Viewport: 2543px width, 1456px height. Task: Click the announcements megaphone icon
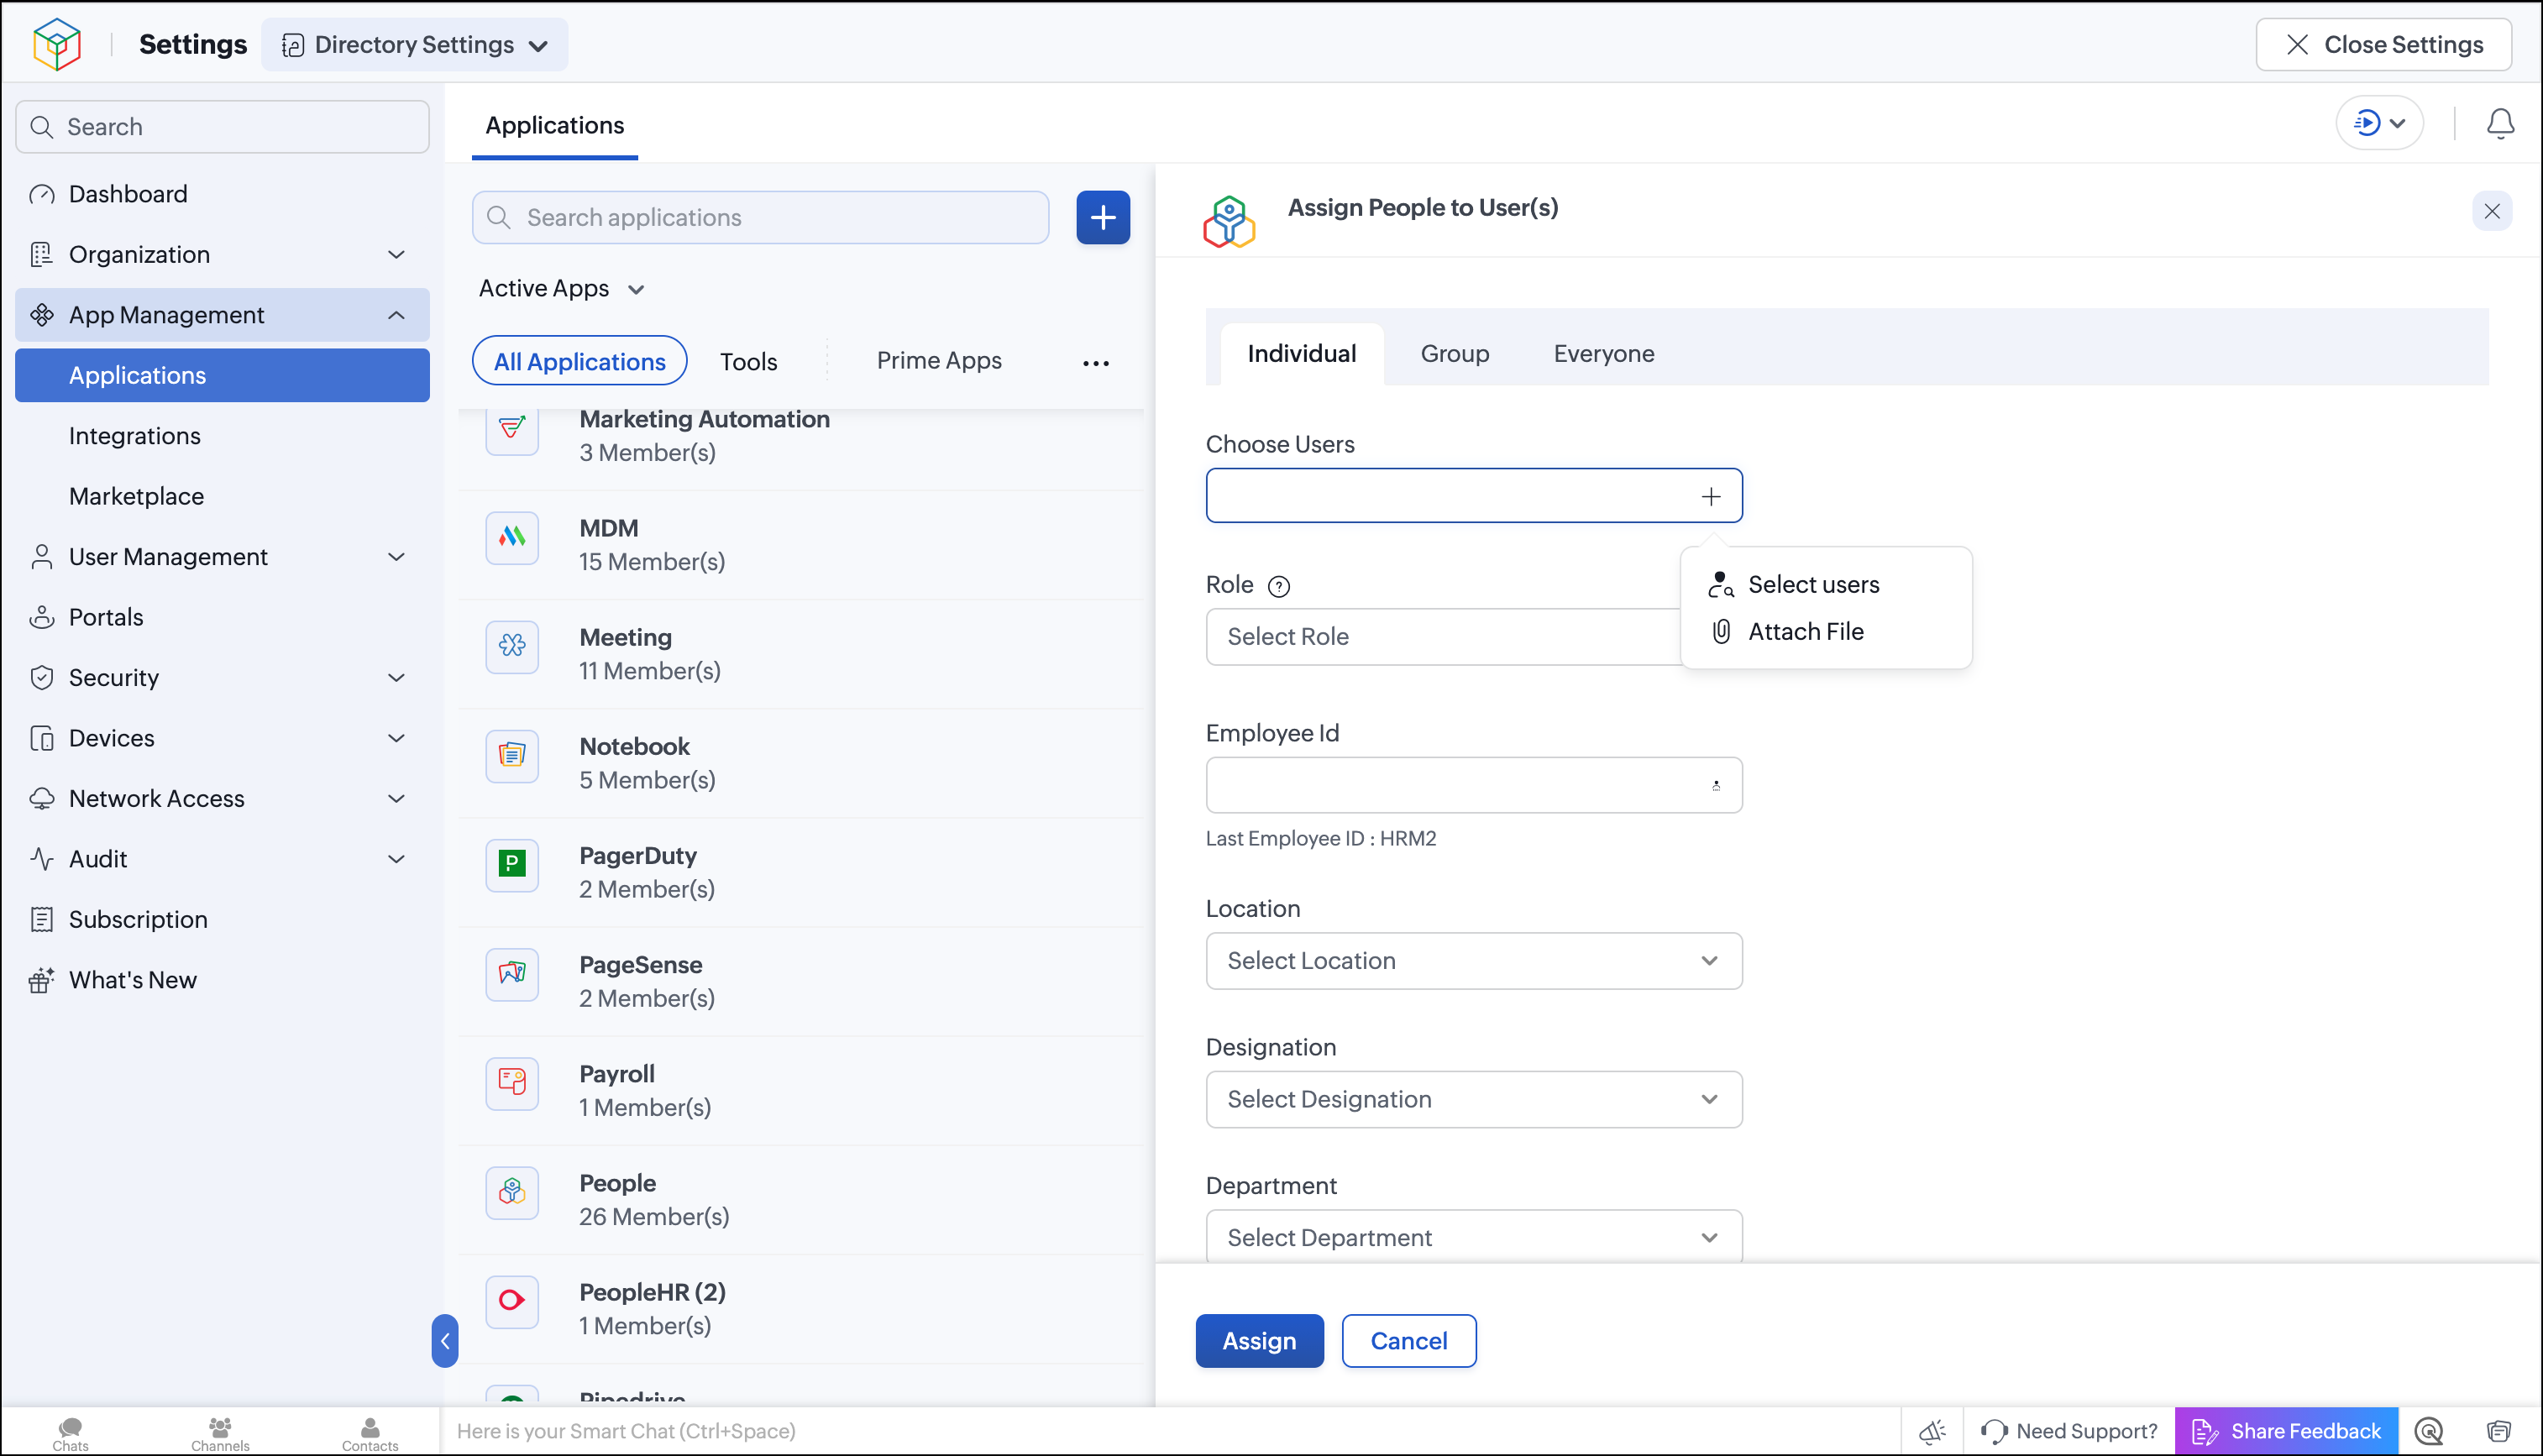click(x=1932, y=1432)
